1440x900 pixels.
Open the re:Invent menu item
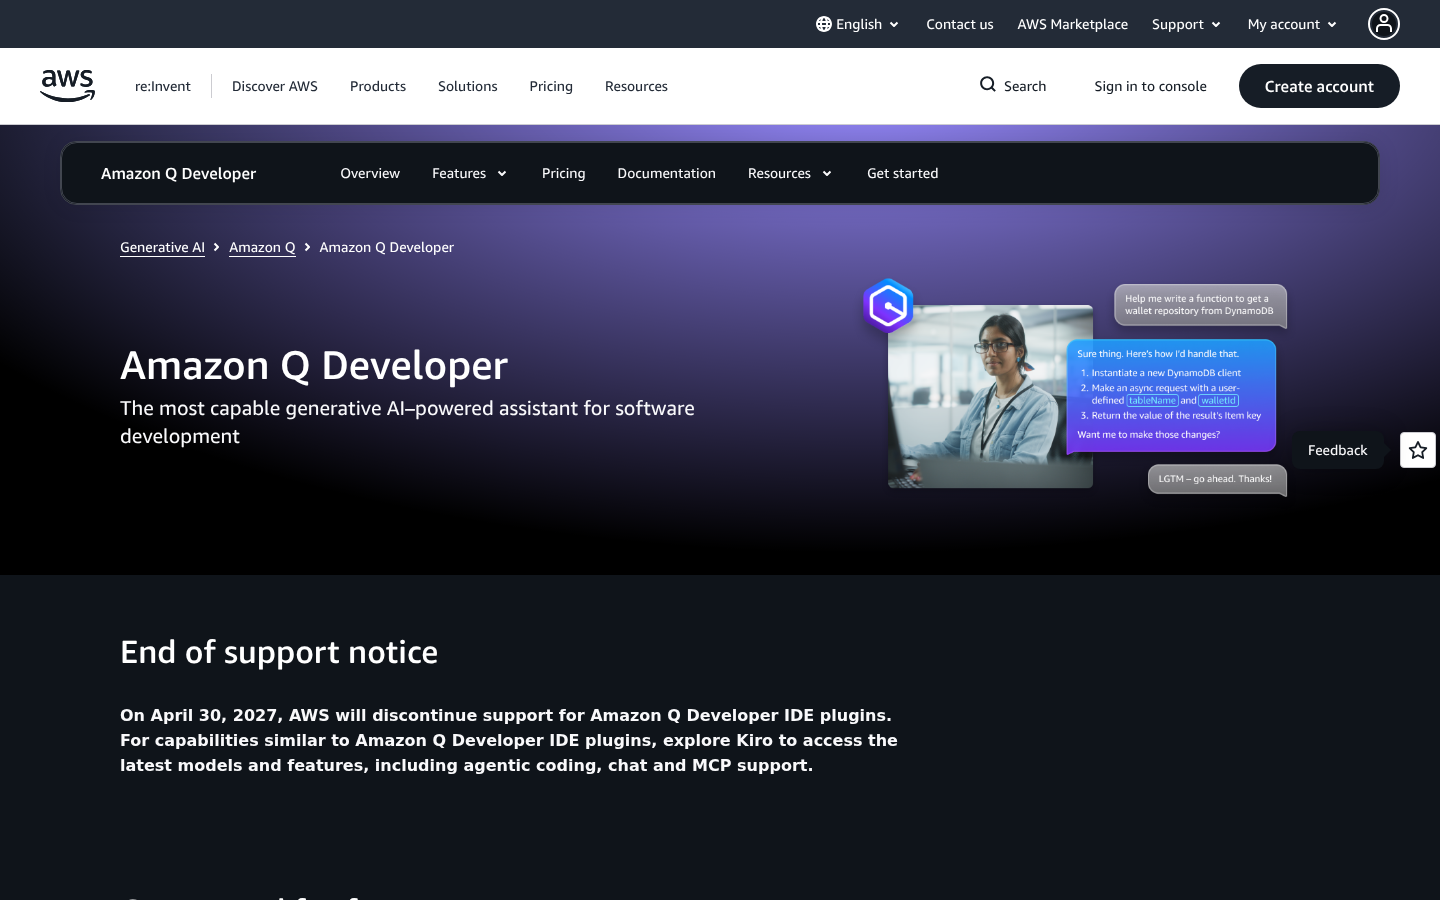coord(163,86)
